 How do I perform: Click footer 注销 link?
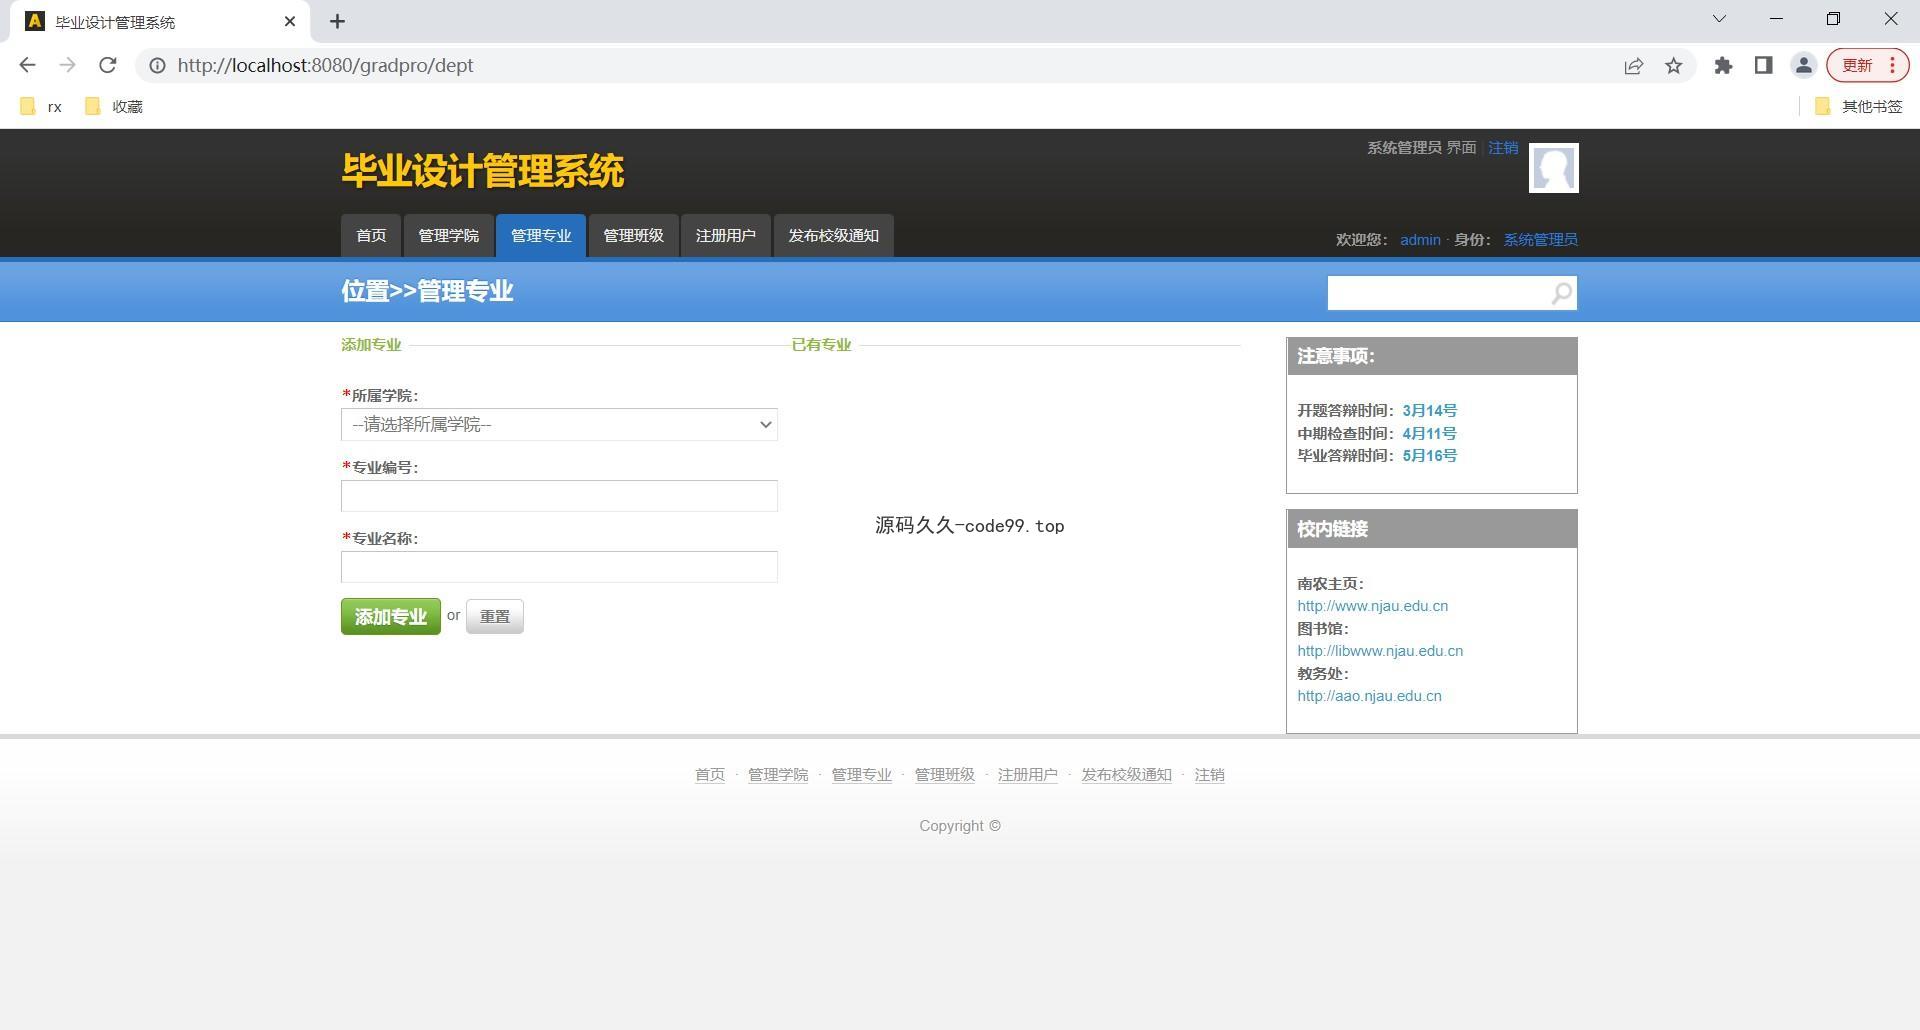coord(1209,775)
